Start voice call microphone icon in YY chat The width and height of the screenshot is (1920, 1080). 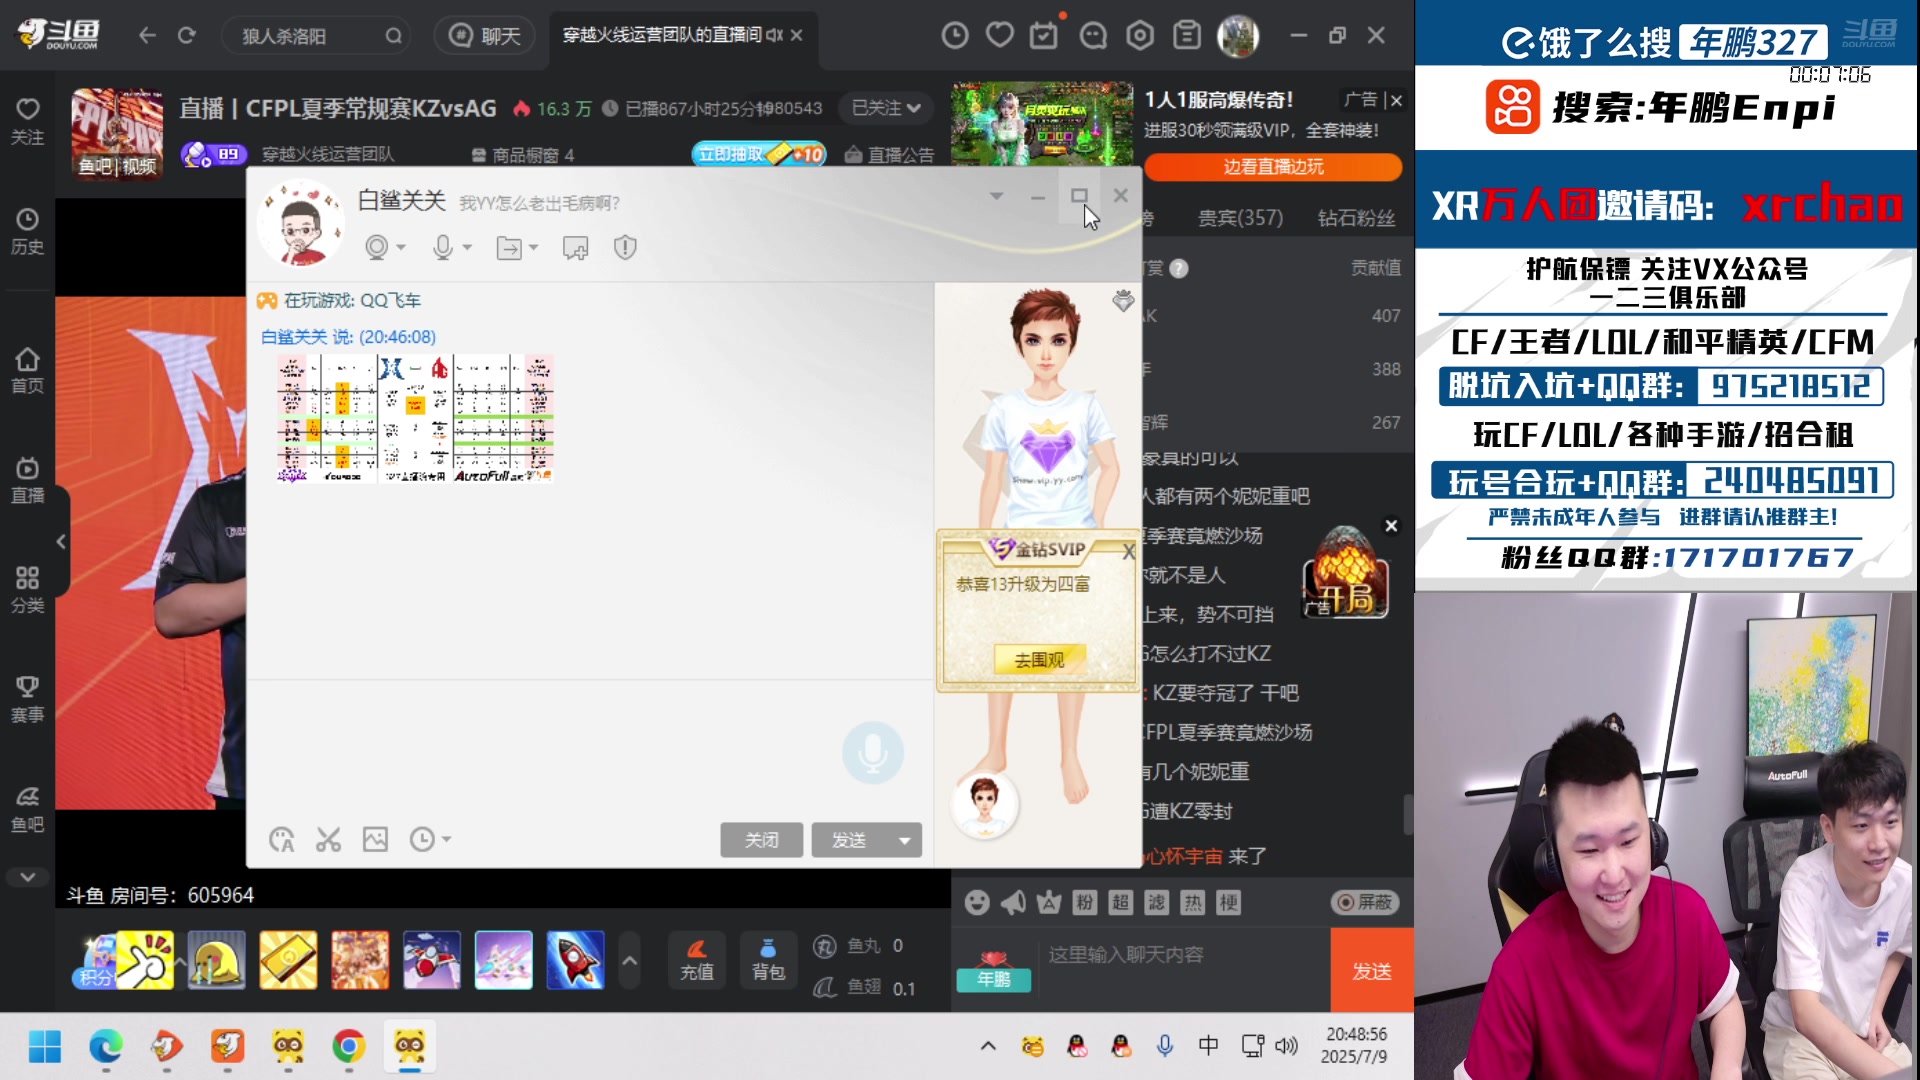click(x=443, y=247)
